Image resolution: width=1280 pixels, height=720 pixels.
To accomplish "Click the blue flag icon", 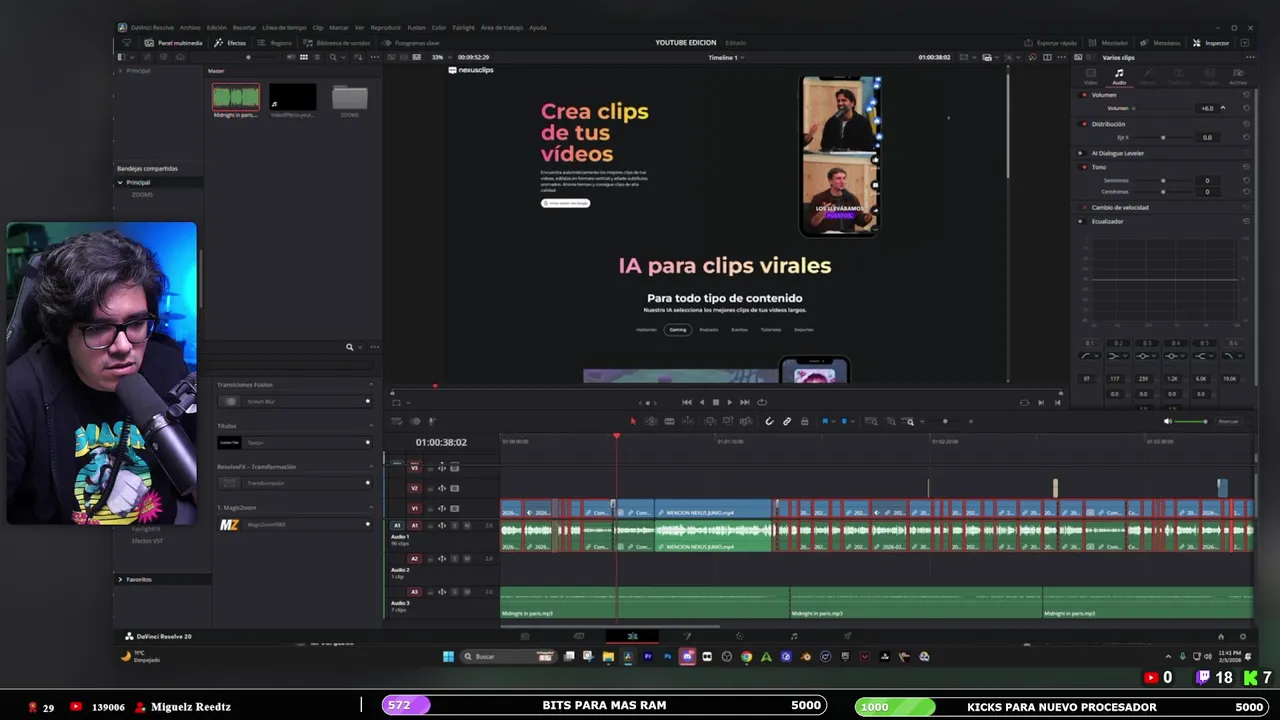I will pos(824,421).
